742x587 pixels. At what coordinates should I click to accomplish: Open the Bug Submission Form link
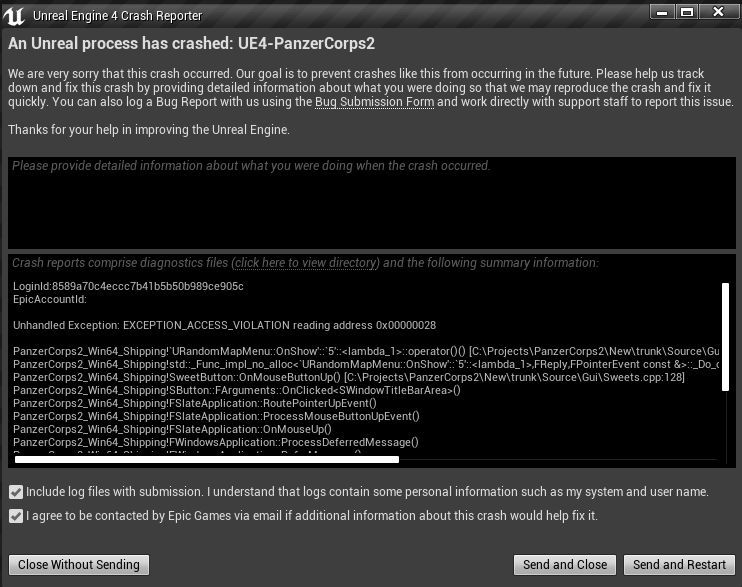click(x=374, y=102)
